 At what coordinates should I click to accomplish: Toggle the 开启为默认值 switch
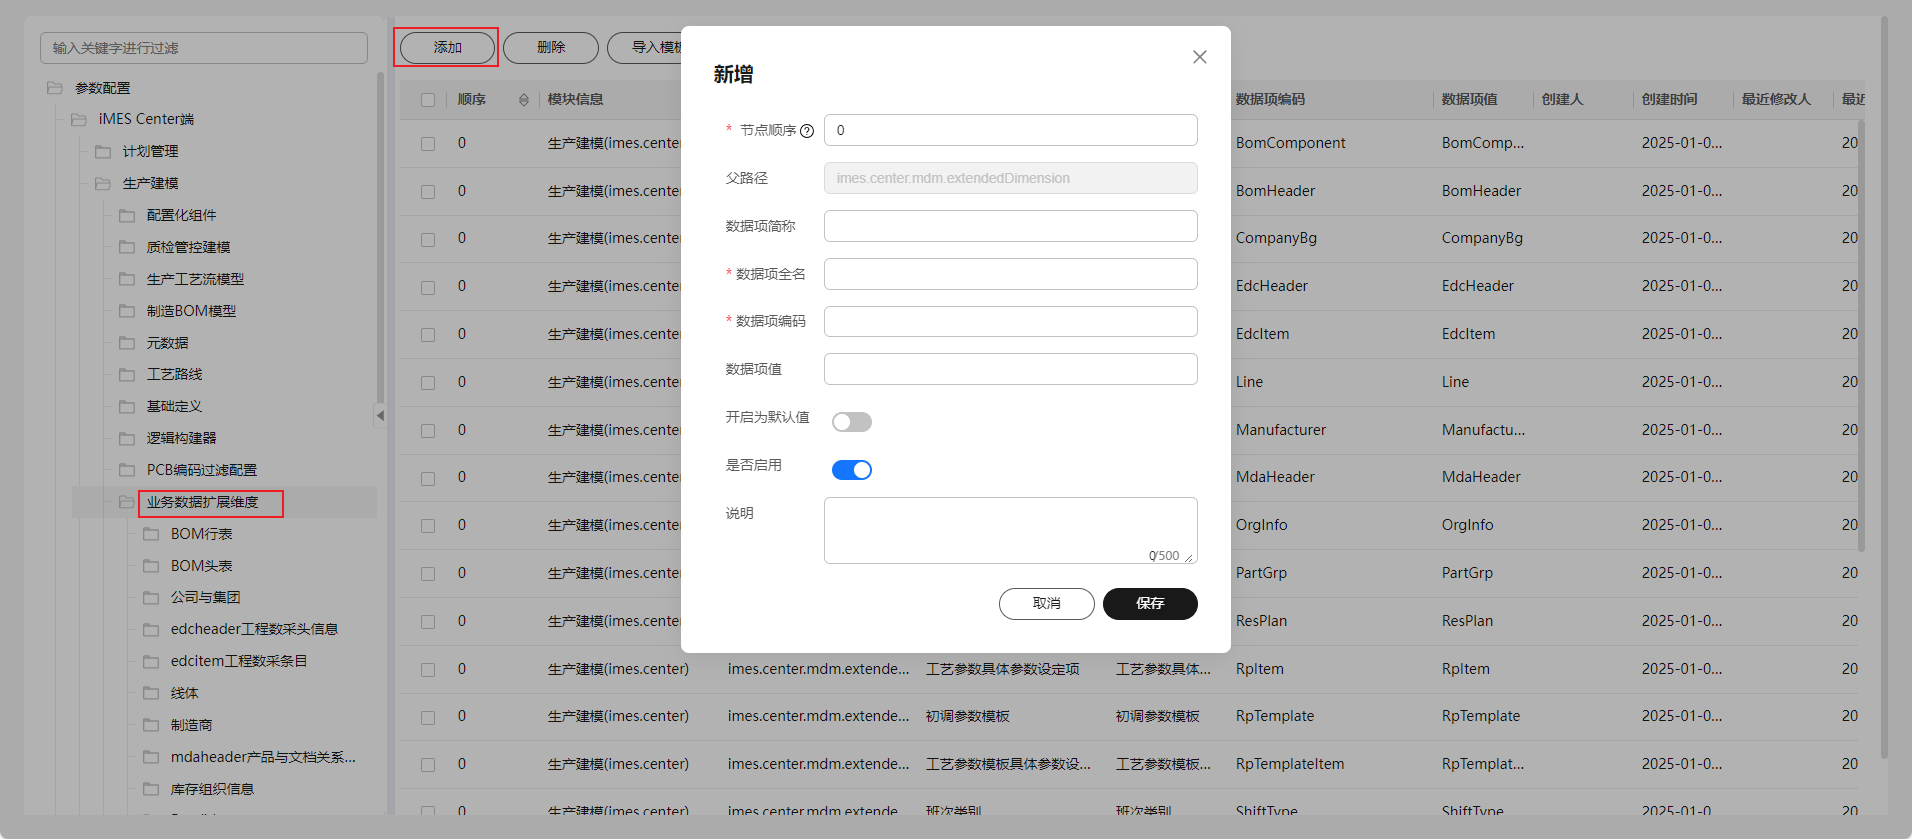point(852,422)
